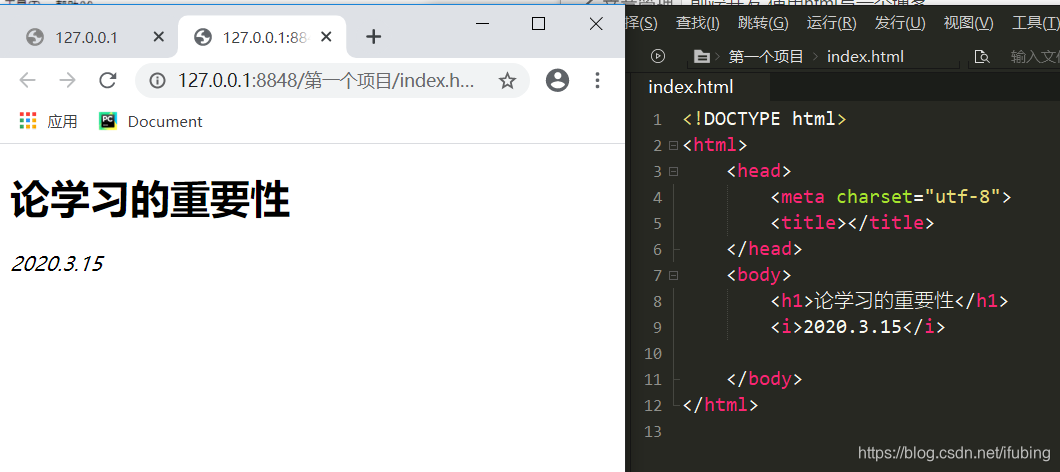The height and width of the screenshot is (472, 1060).
Task: Collapse the head tag fold on line 3
Action: point(673,172)
